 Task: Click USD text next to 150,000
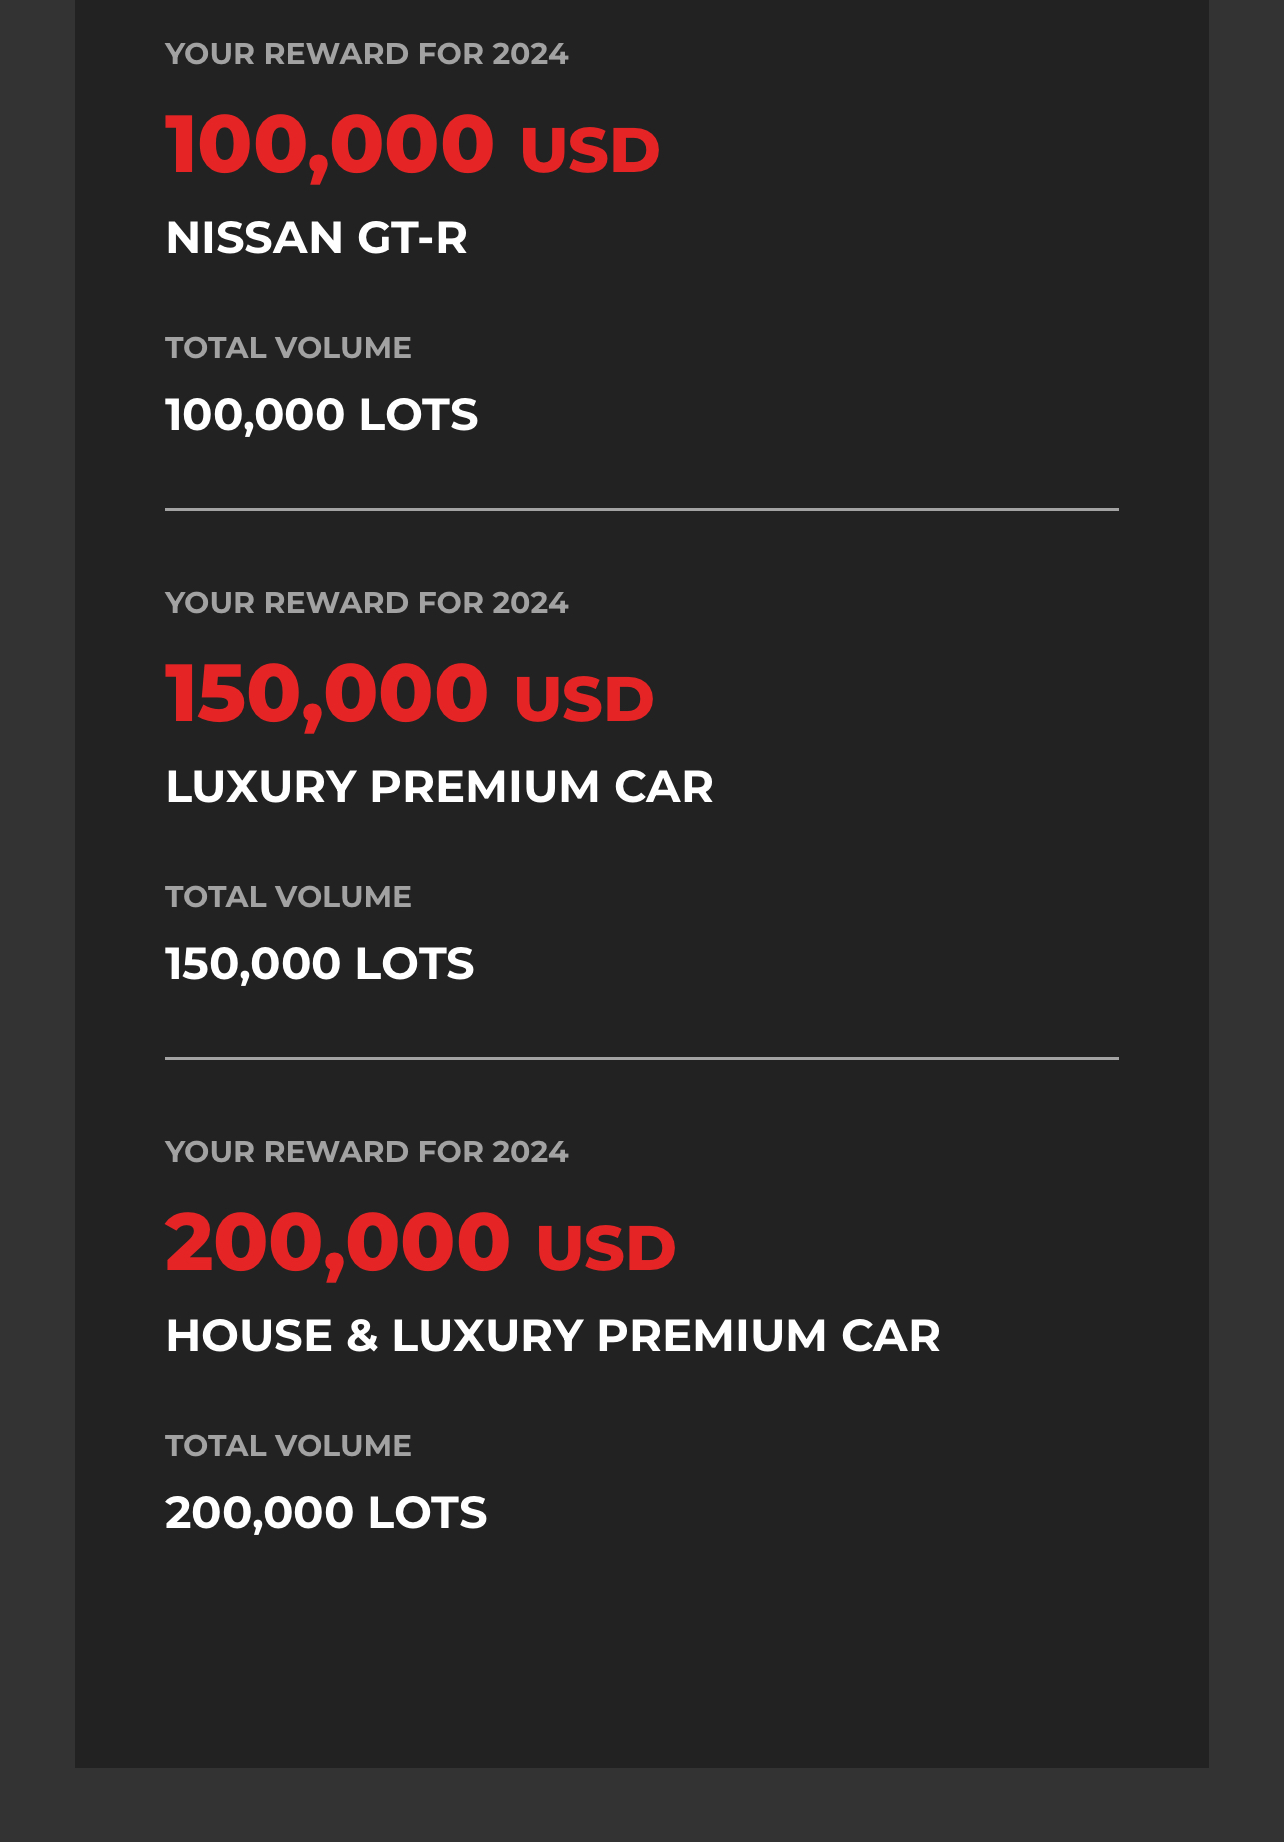(x=584, y=700)
